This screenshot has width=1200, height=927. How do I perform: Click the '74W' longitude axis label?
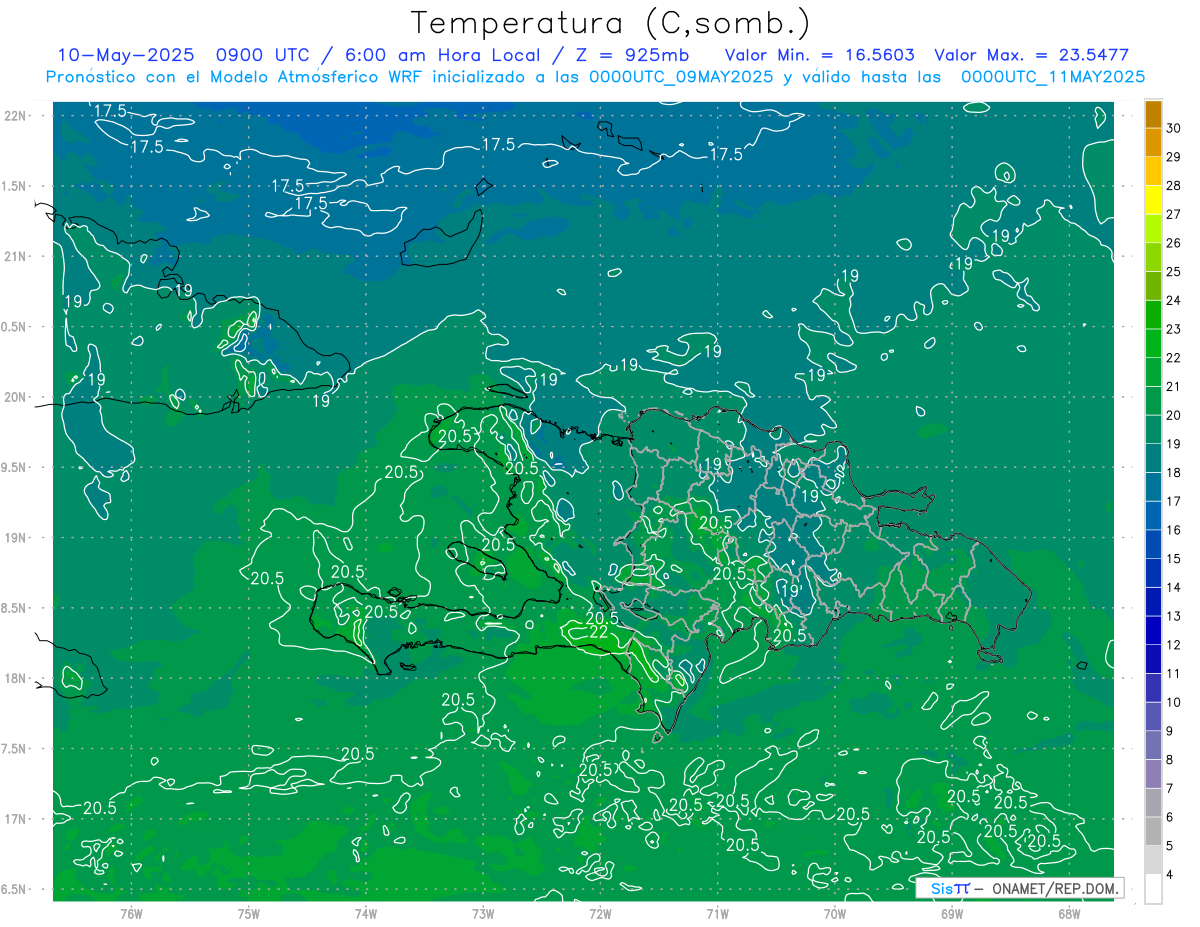pyautogui.click(x=366, y=913)
